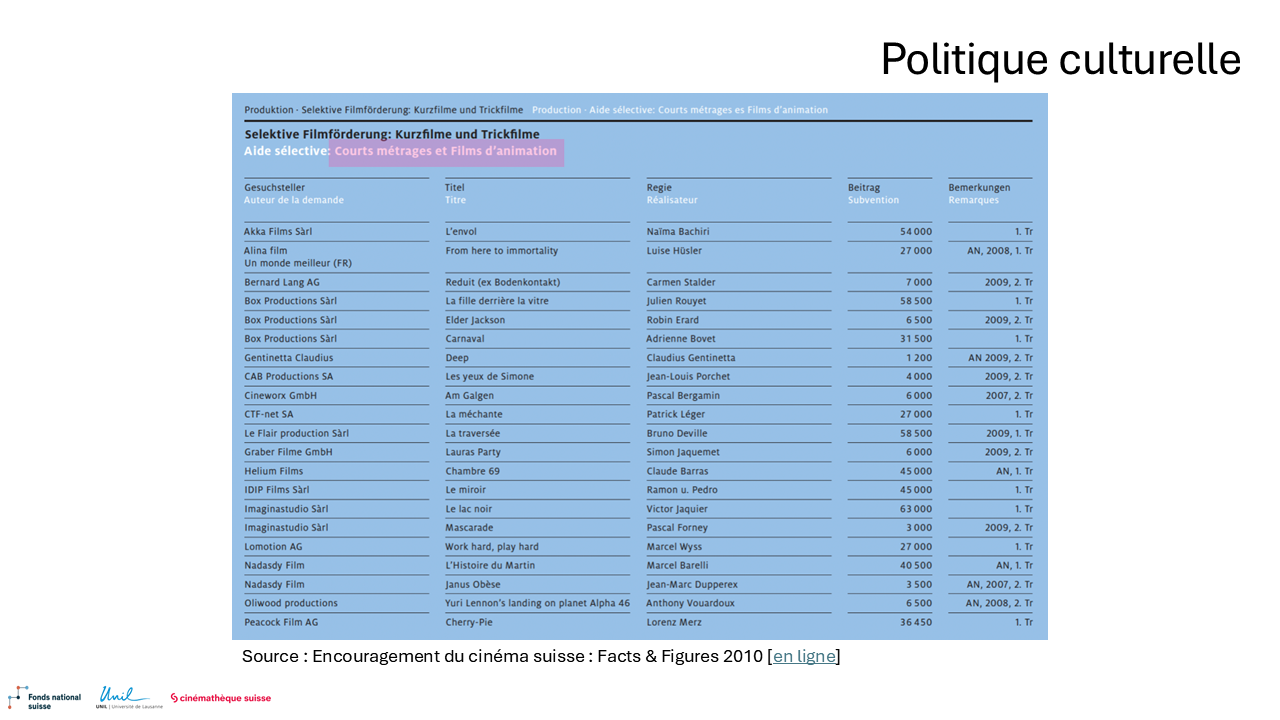Image resolution: width=1280 pixels, height=720 pixels.
Task: Select 'Peacock Film AG' in the last row
Action: tap(281, 622)
